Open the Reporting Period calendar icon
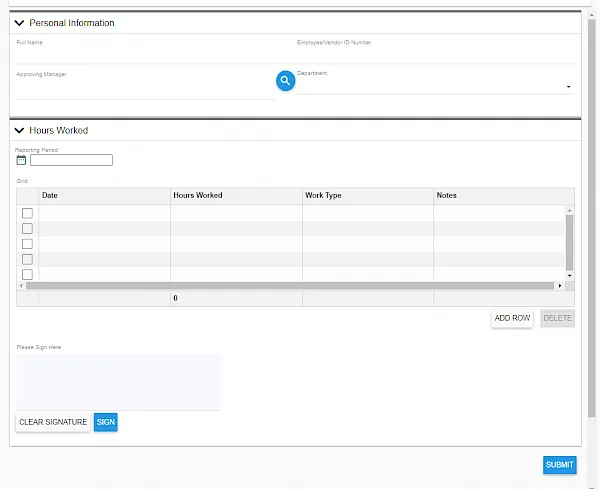 pos(21,160)
